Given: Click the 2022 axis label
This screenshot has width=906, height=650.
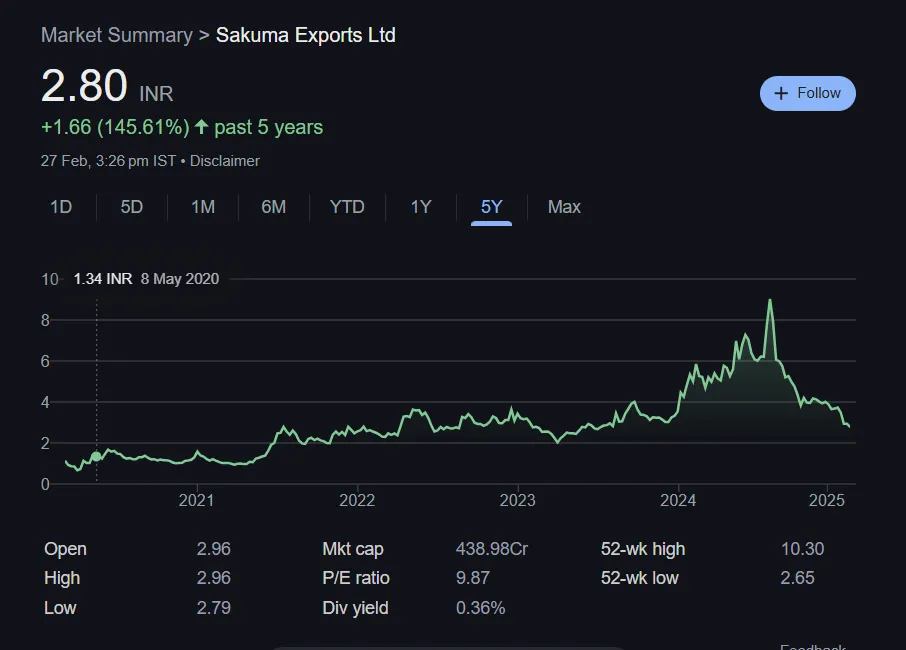Looking at the screenshot, I should pyautogui.click(x=357, y=500).
